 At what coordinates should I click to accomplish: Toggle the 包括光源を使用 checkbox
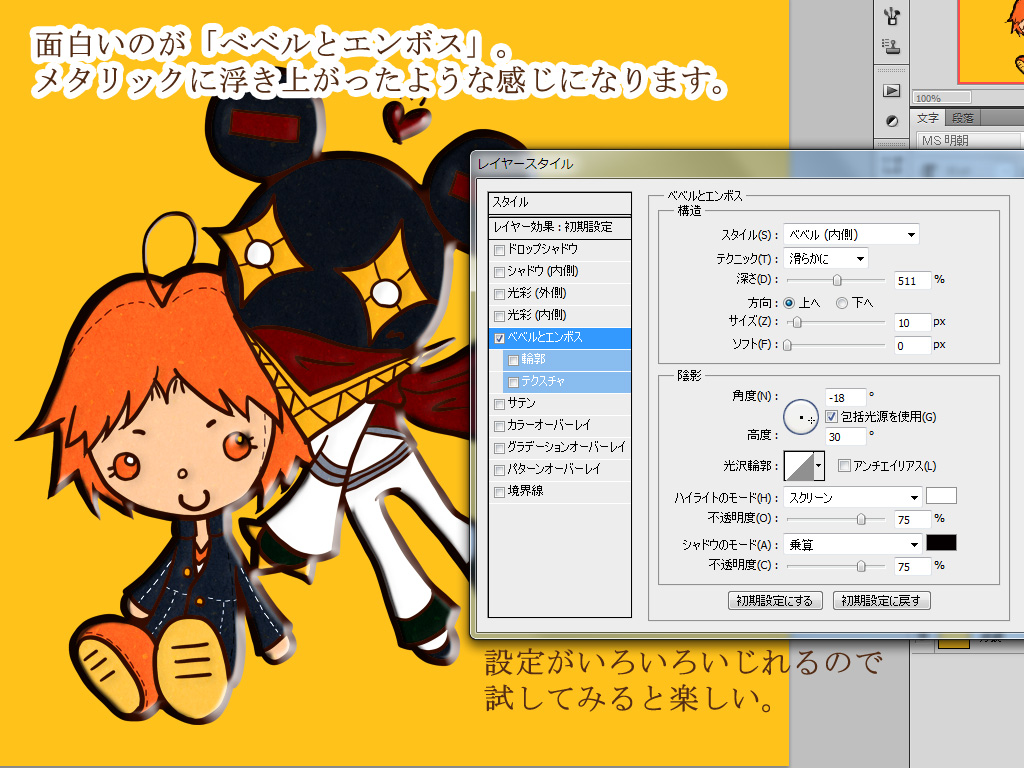[832, 416]
